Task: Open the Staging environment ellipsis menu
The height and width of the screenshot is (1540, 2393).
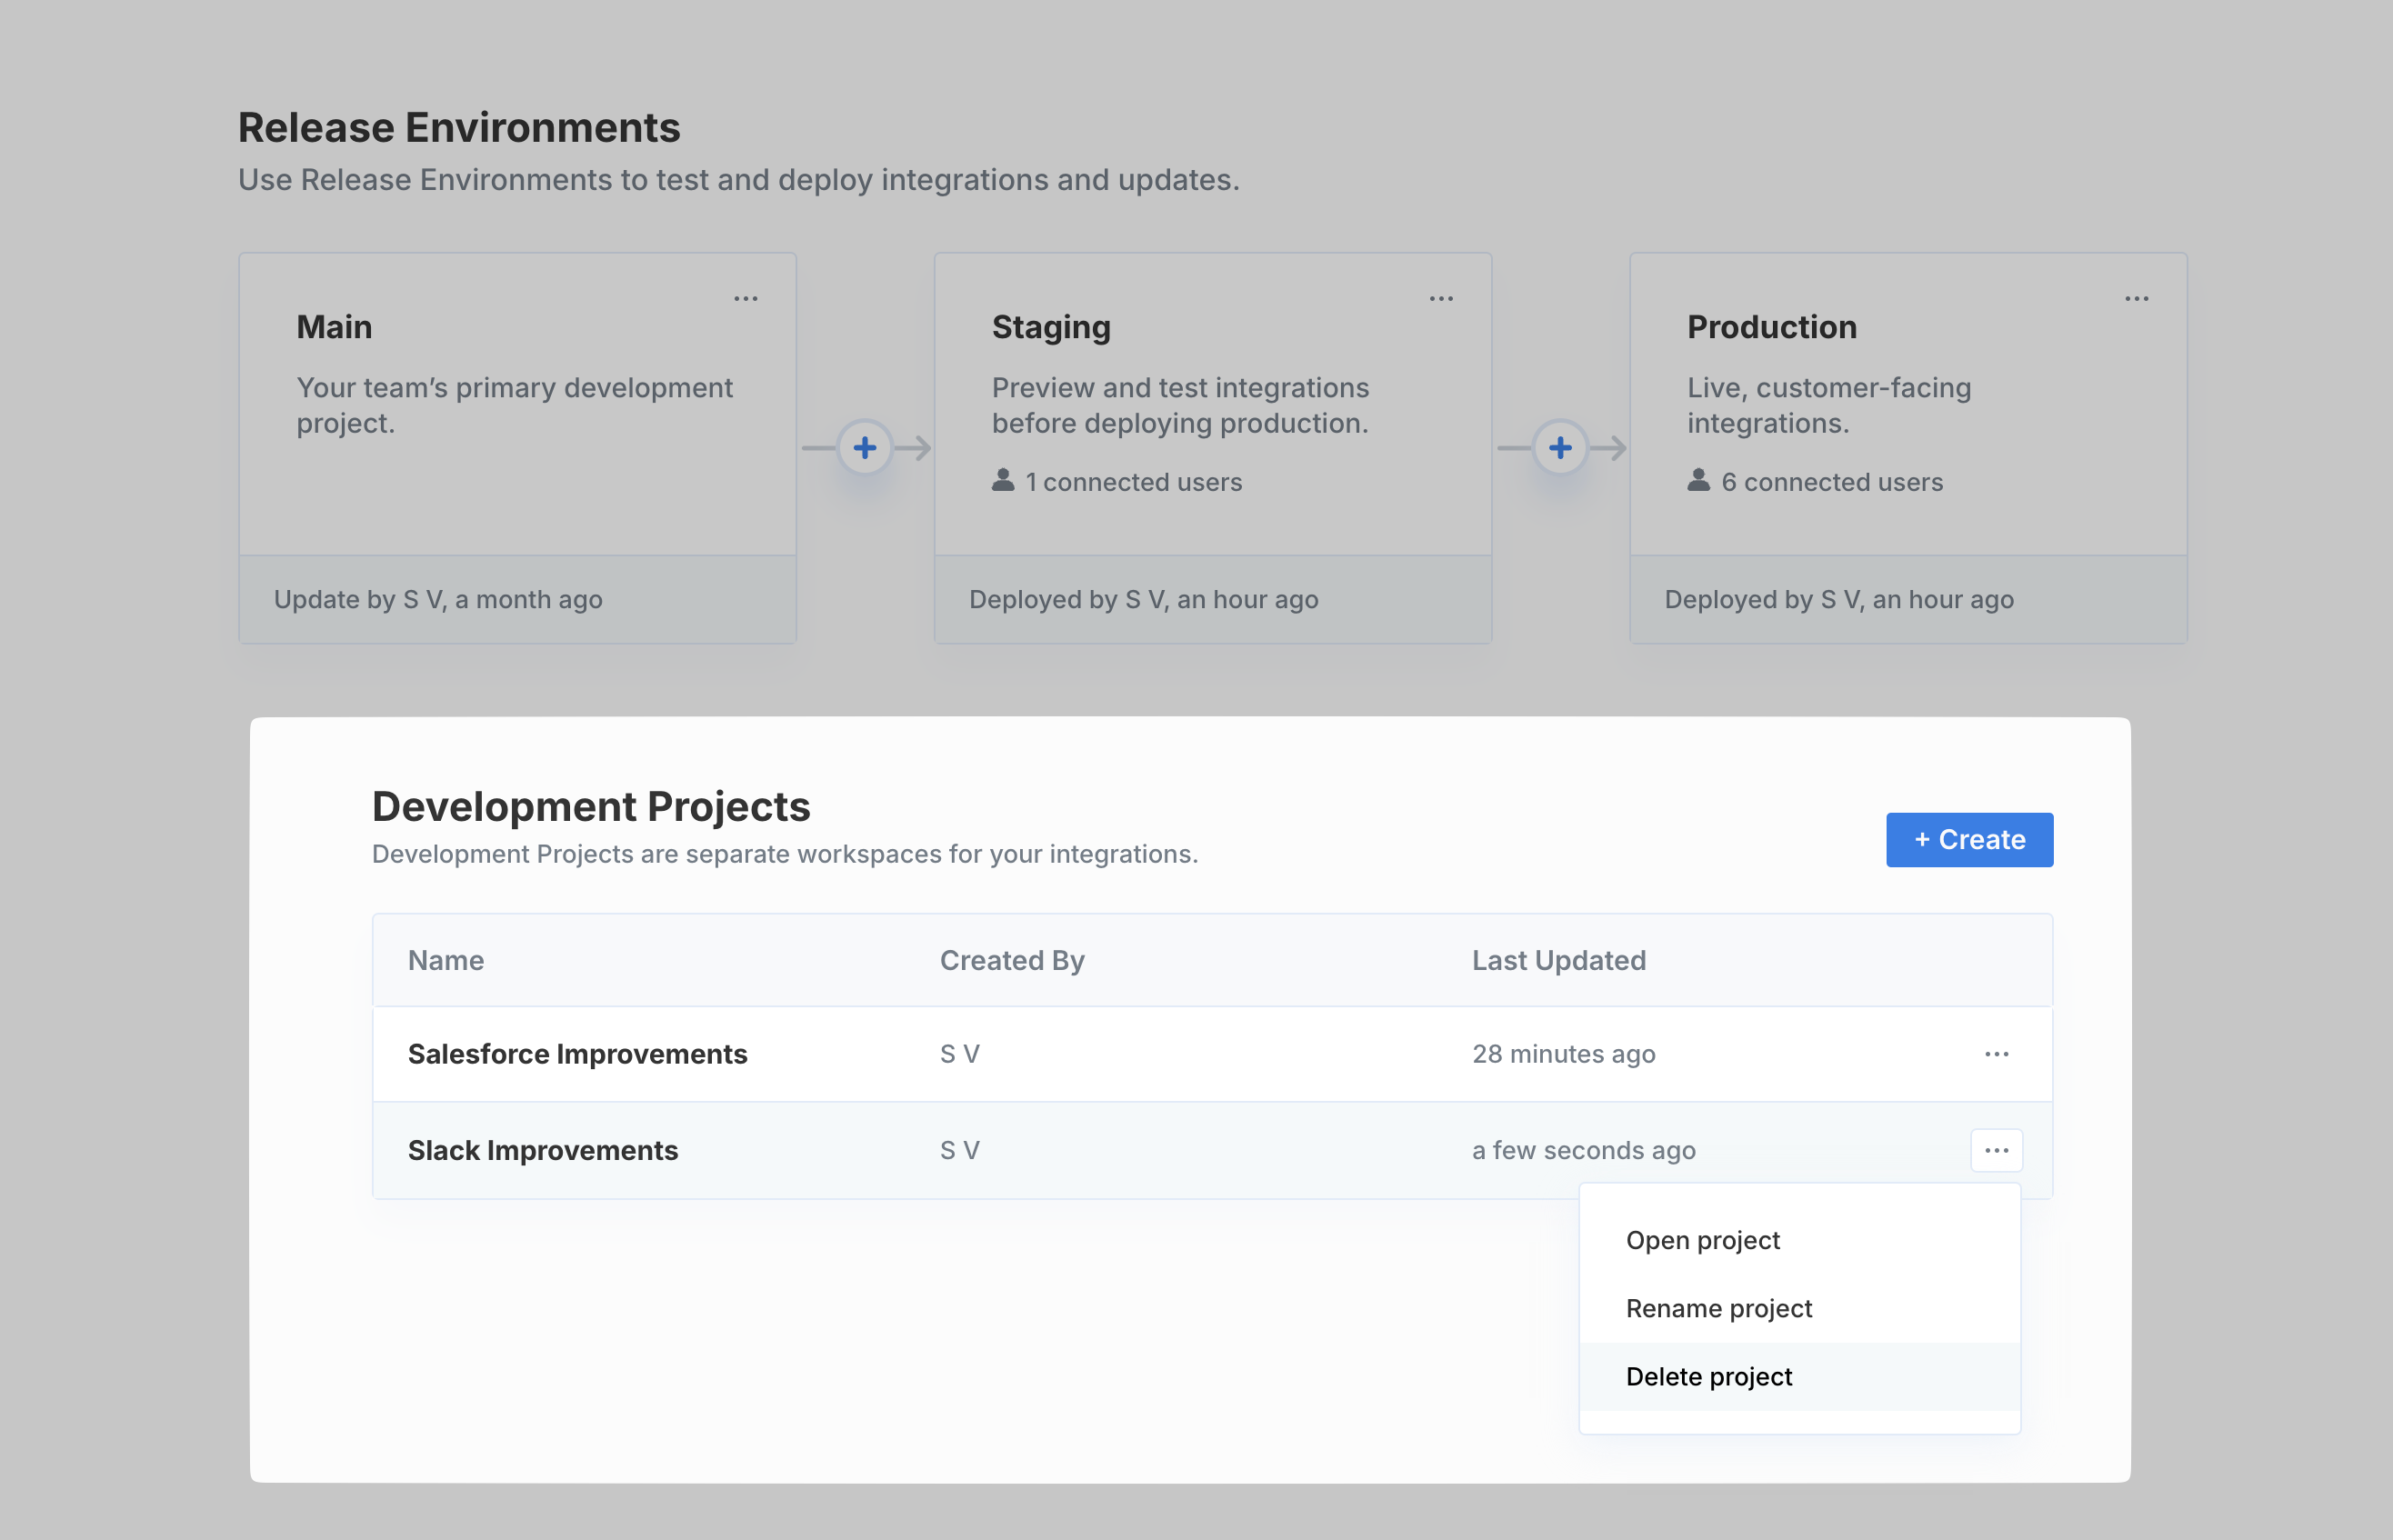Action: pyautogui.click(x=1441, y=298)
